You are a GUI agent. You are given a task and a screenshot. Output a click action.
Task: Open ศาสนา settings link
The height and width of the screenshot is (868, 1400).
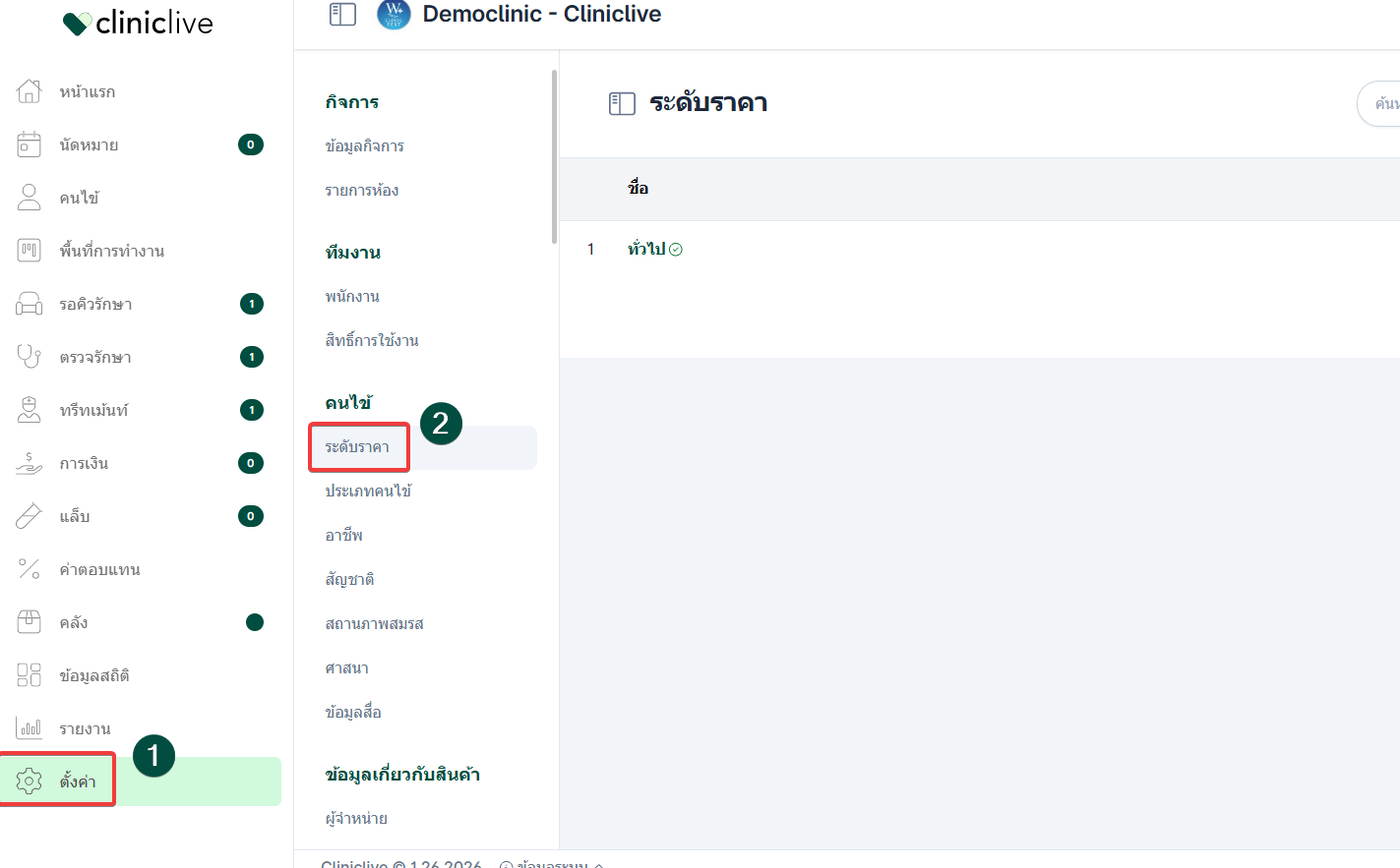(x=347, y=667)
